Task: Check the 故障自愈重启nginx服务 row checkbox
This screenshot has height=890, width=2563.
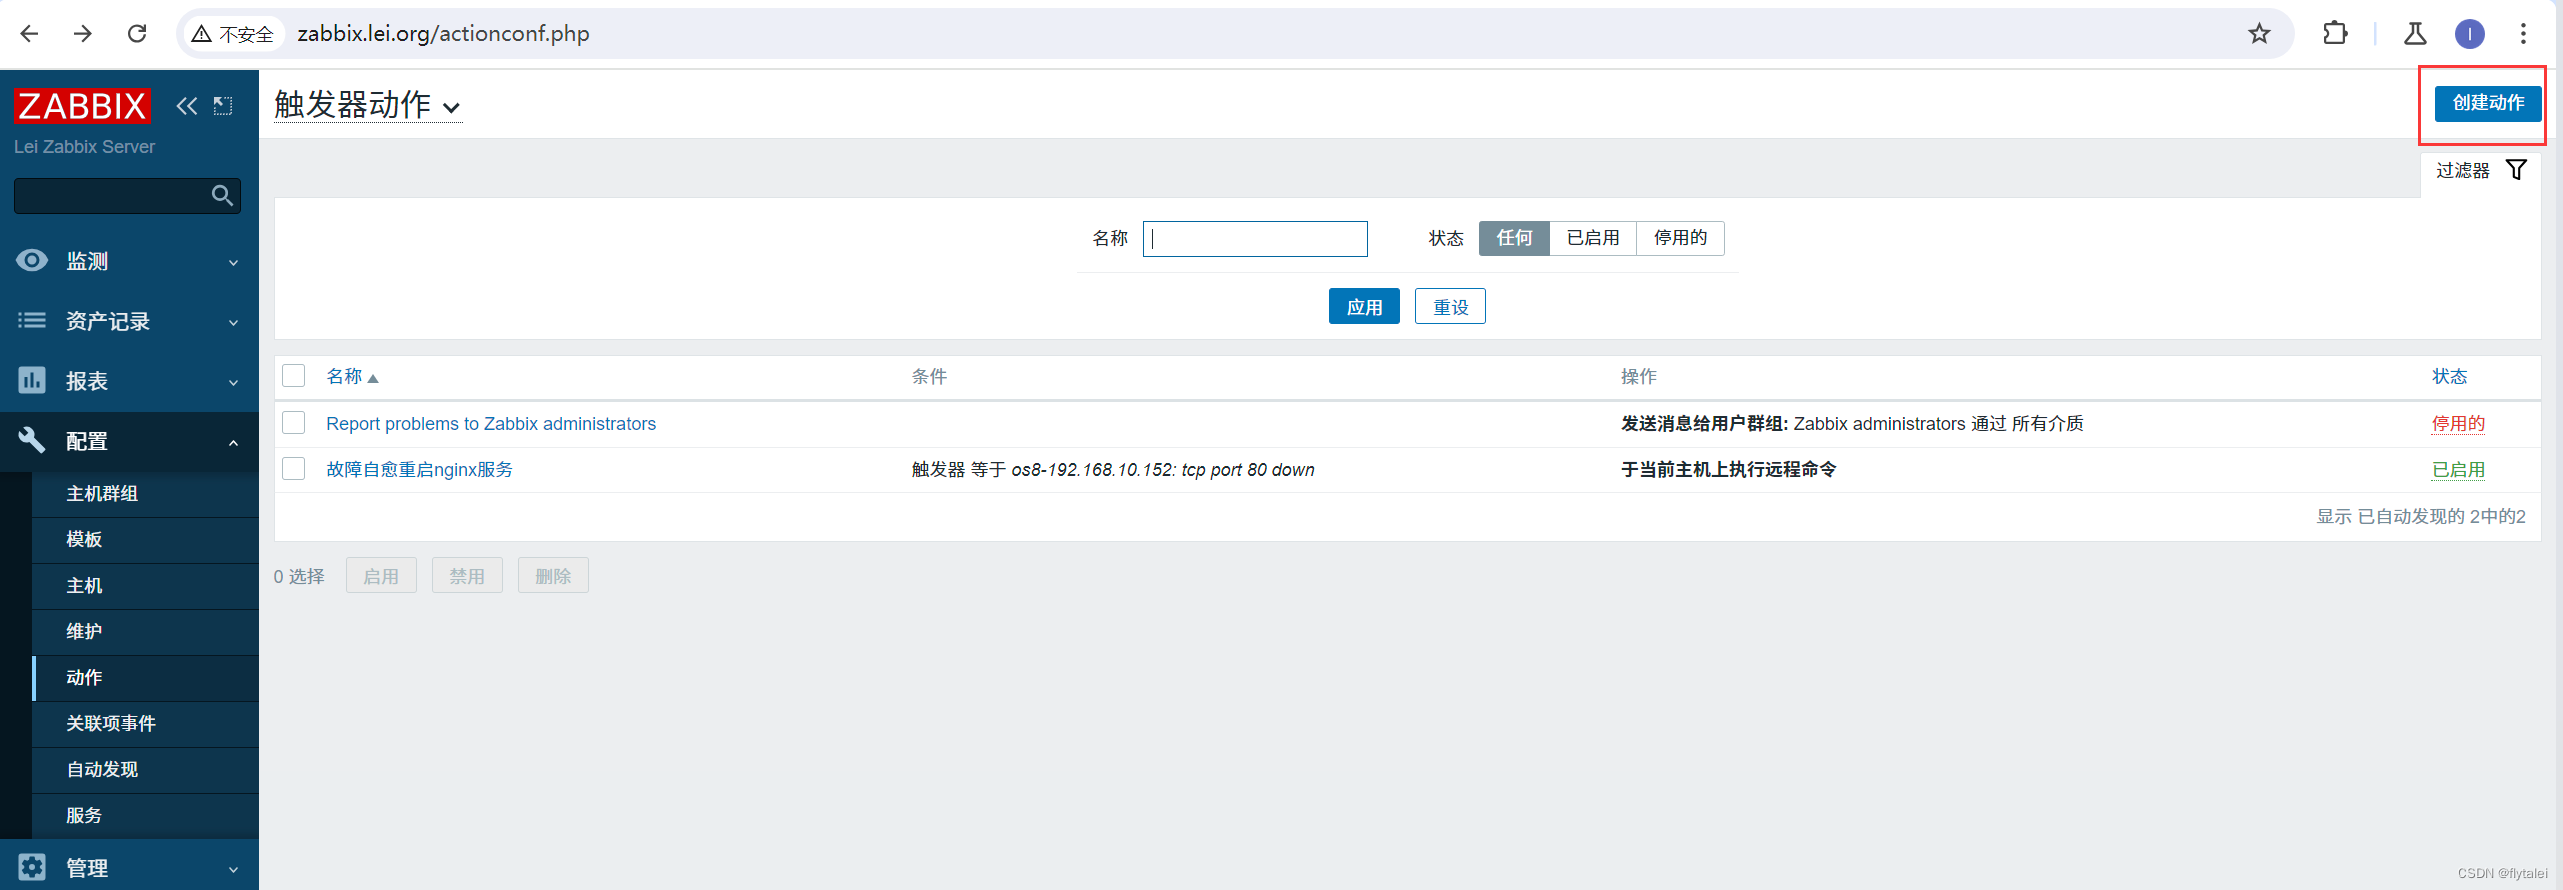Action: point(293,469)
